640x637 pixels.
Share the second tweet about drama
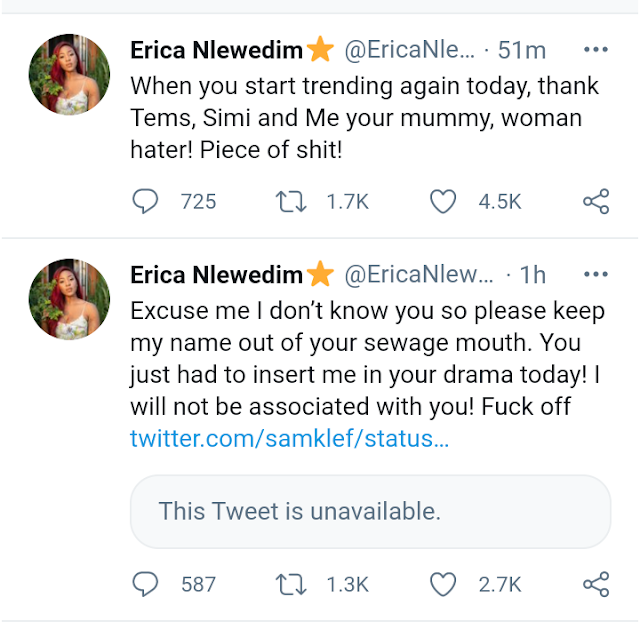coord(595,583)
